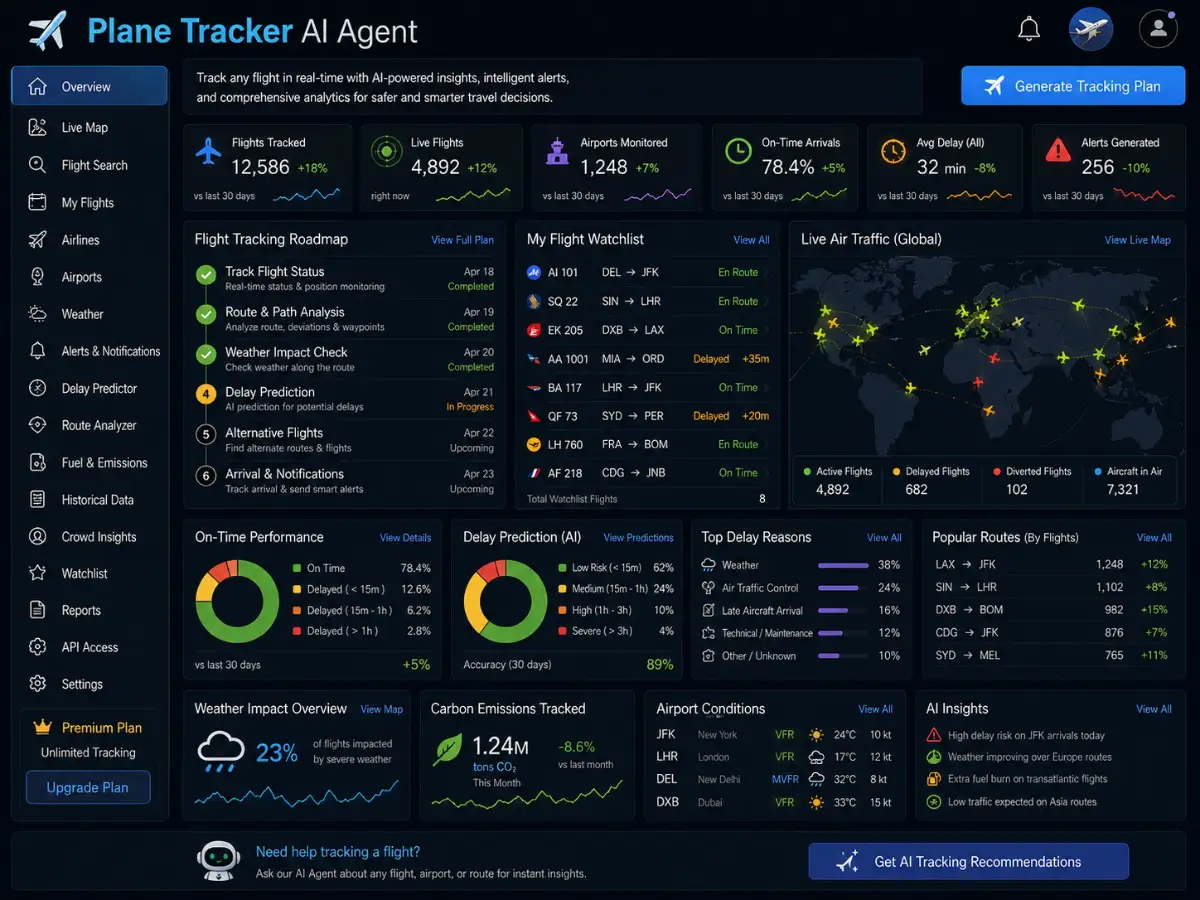Click the green On Time legend swatch

(x=297, y=568)
